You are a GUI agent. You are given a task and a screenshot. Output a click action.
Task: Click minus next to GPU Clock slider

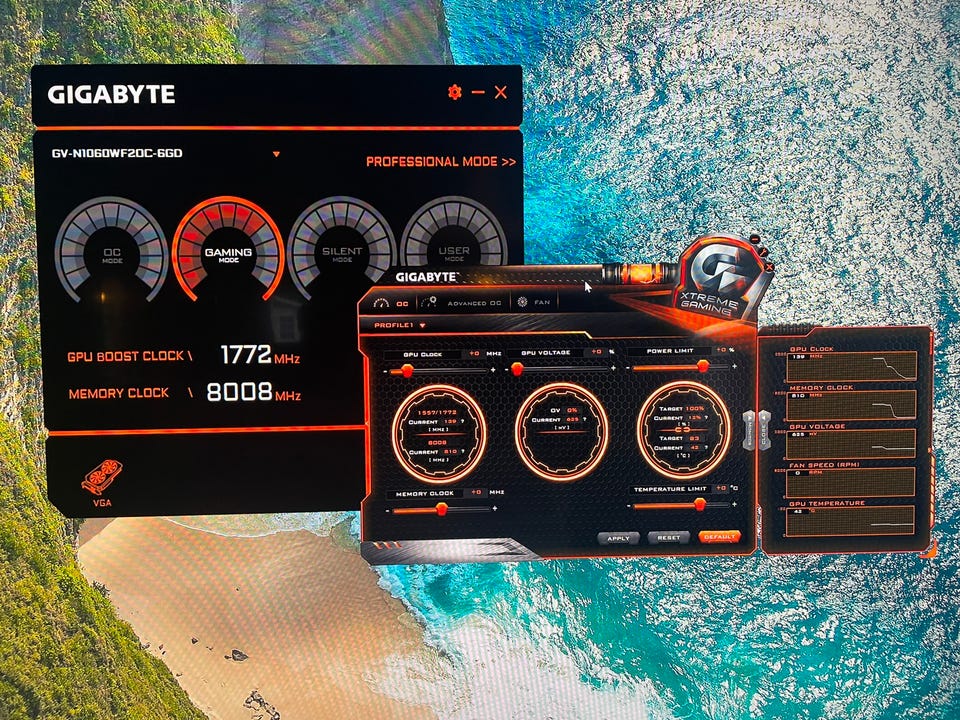[385, 372]
